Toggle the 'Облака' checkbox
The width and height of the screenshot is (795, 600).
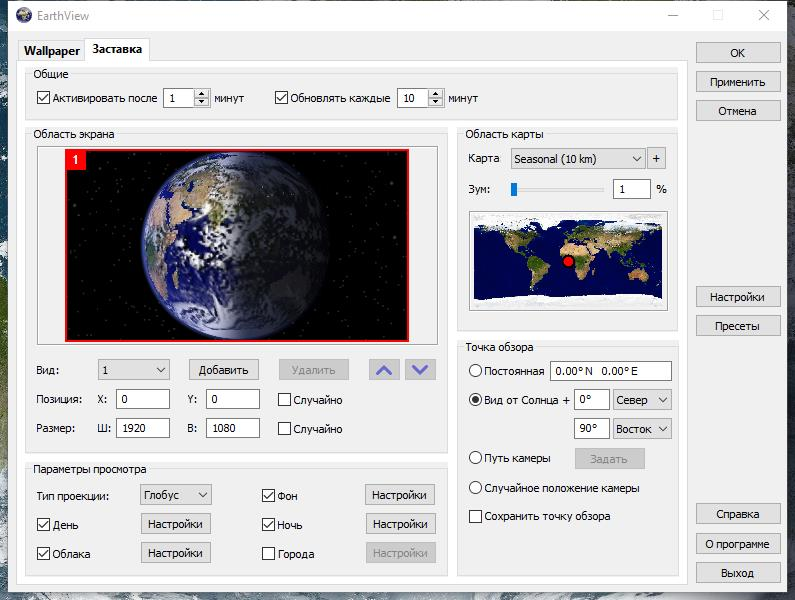point(43,553)
